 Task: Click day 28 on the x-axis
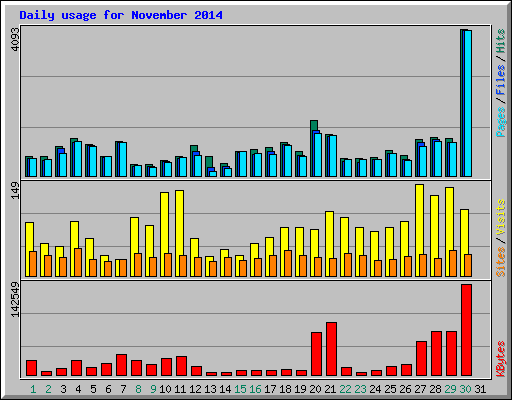click(435, 389)
